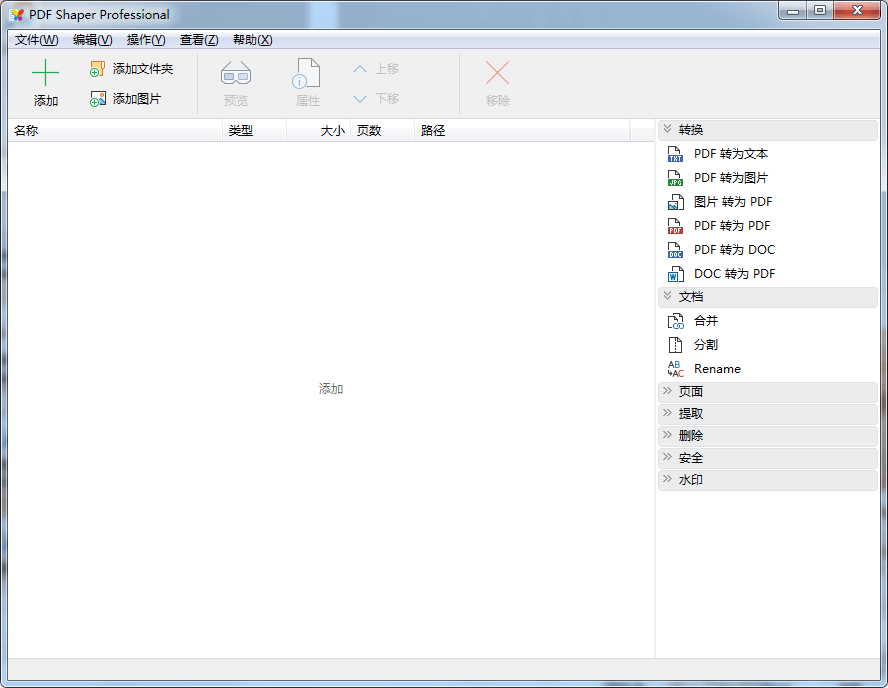Image resolution: width=888 pixels, height=688 pixels.
Task: Click the 分割 label text
Action: pos(706,345)
